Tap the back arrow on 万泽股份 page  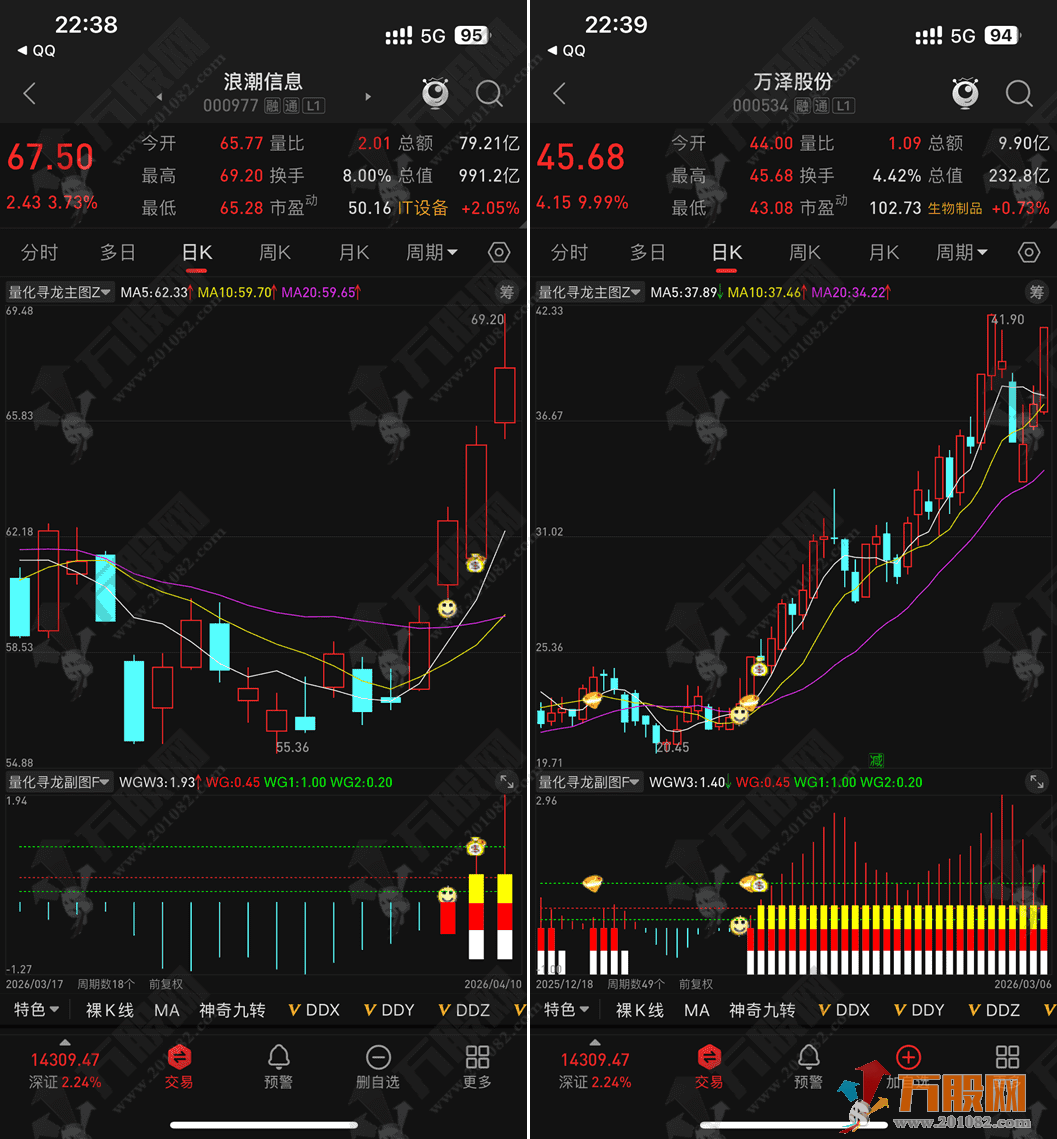[558, 93]
